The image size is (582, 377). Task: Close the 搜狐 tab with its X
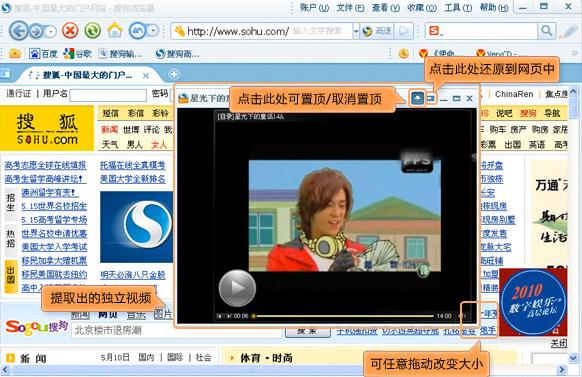click(146, 76)
